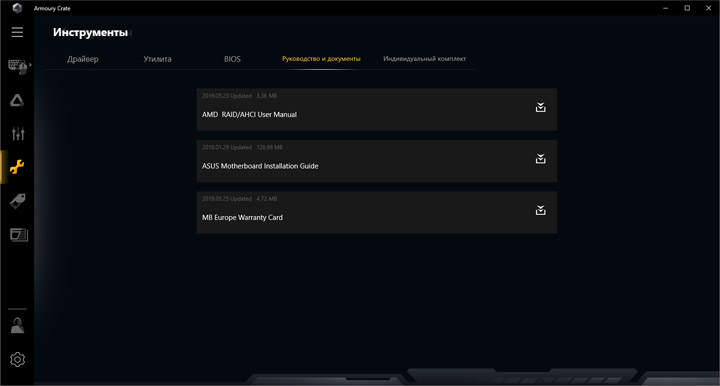Open the hamburger menu in the sidebar

click(17, 32)
